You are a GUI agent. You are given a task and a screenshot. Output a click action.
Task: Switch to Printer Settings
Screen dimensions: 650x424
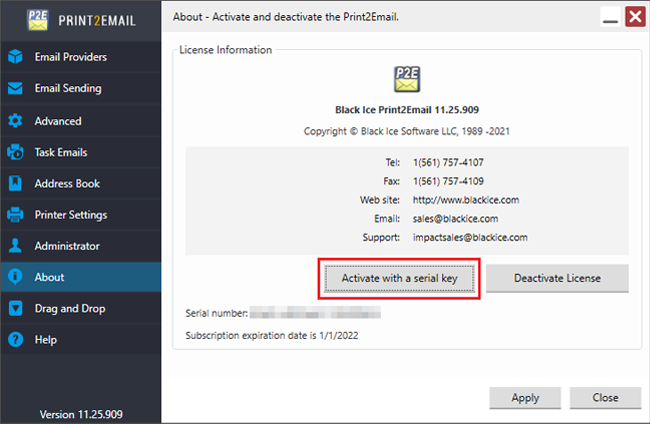[81, 215]
